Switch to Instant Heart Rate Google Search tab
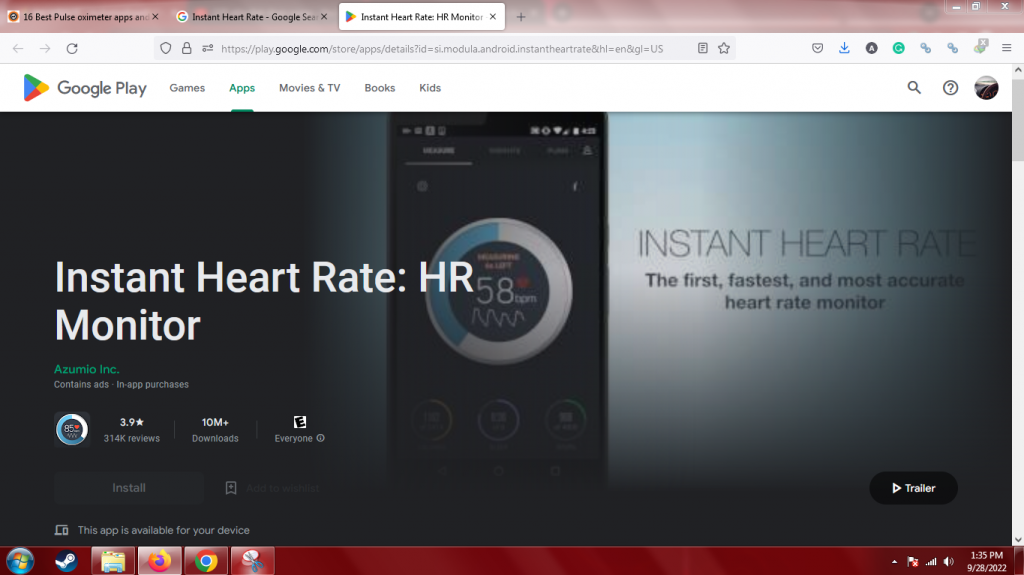Image resolution: width=1024 pixels, height=575 pixels. click(x=247, y=17)
